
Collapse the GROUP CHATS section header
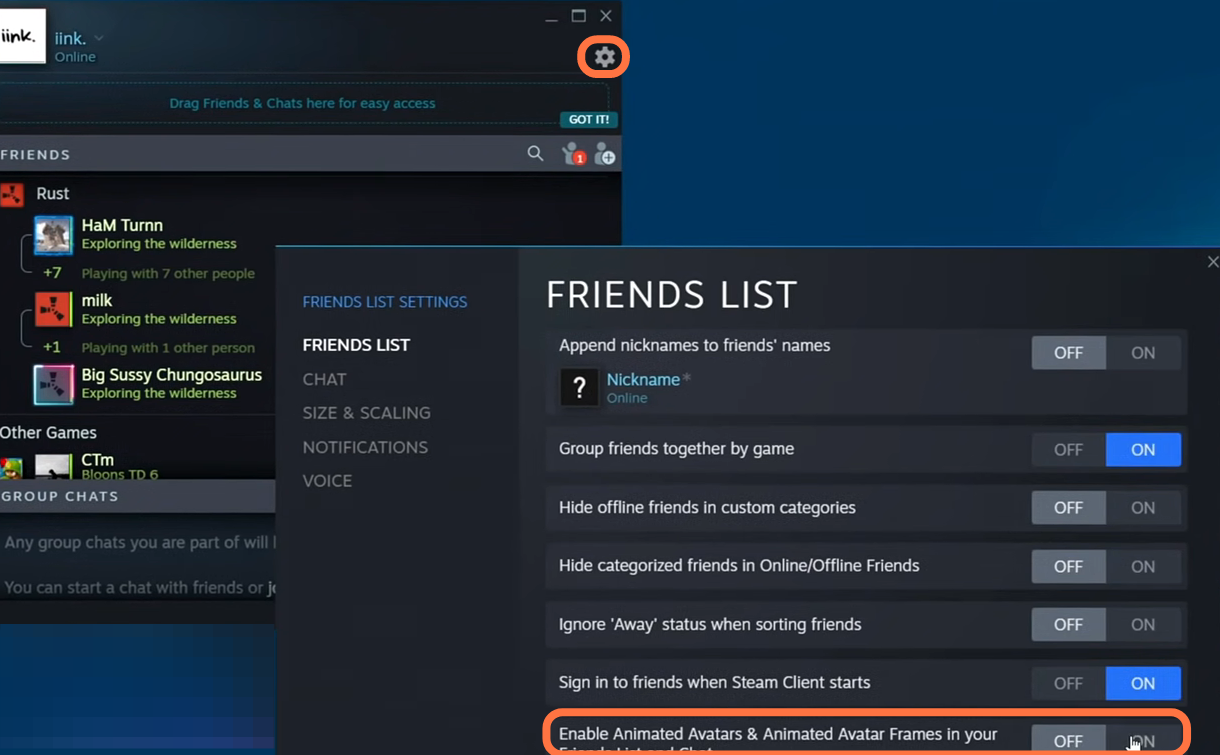pos(138,496)
